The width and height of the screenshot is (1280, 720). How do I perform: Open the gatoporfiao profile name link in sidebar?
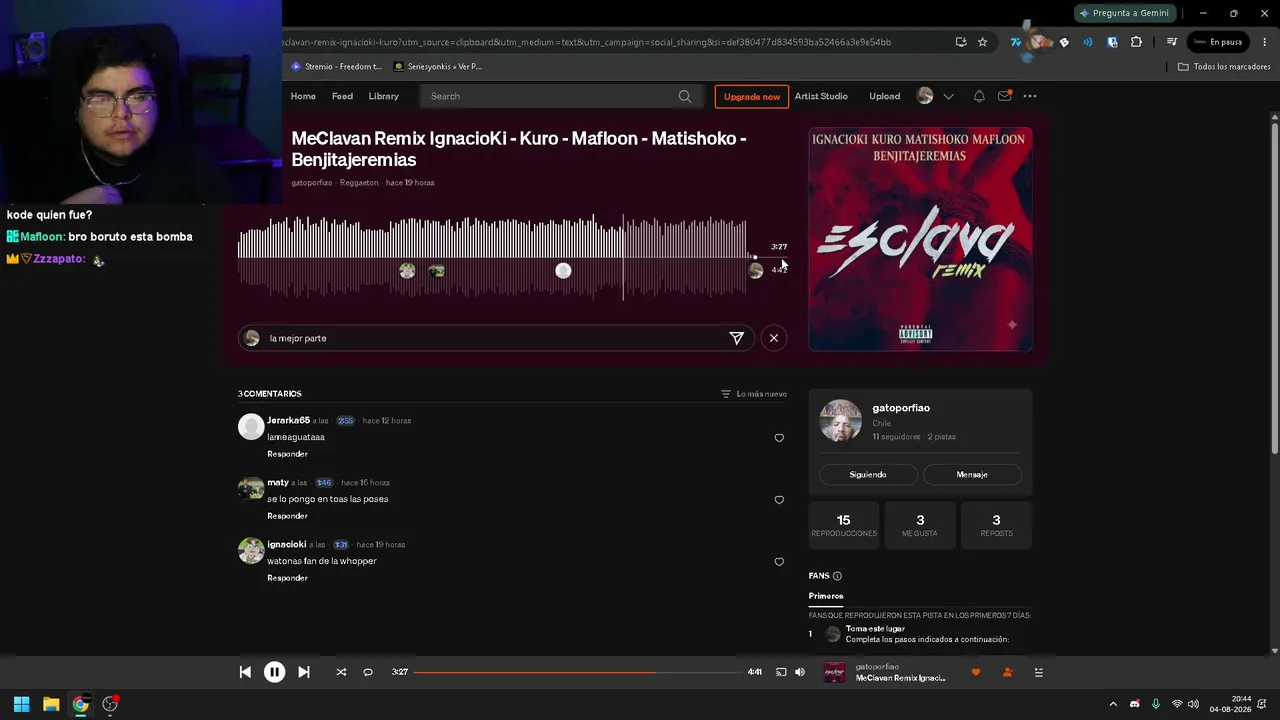click(x=901, y=408)
